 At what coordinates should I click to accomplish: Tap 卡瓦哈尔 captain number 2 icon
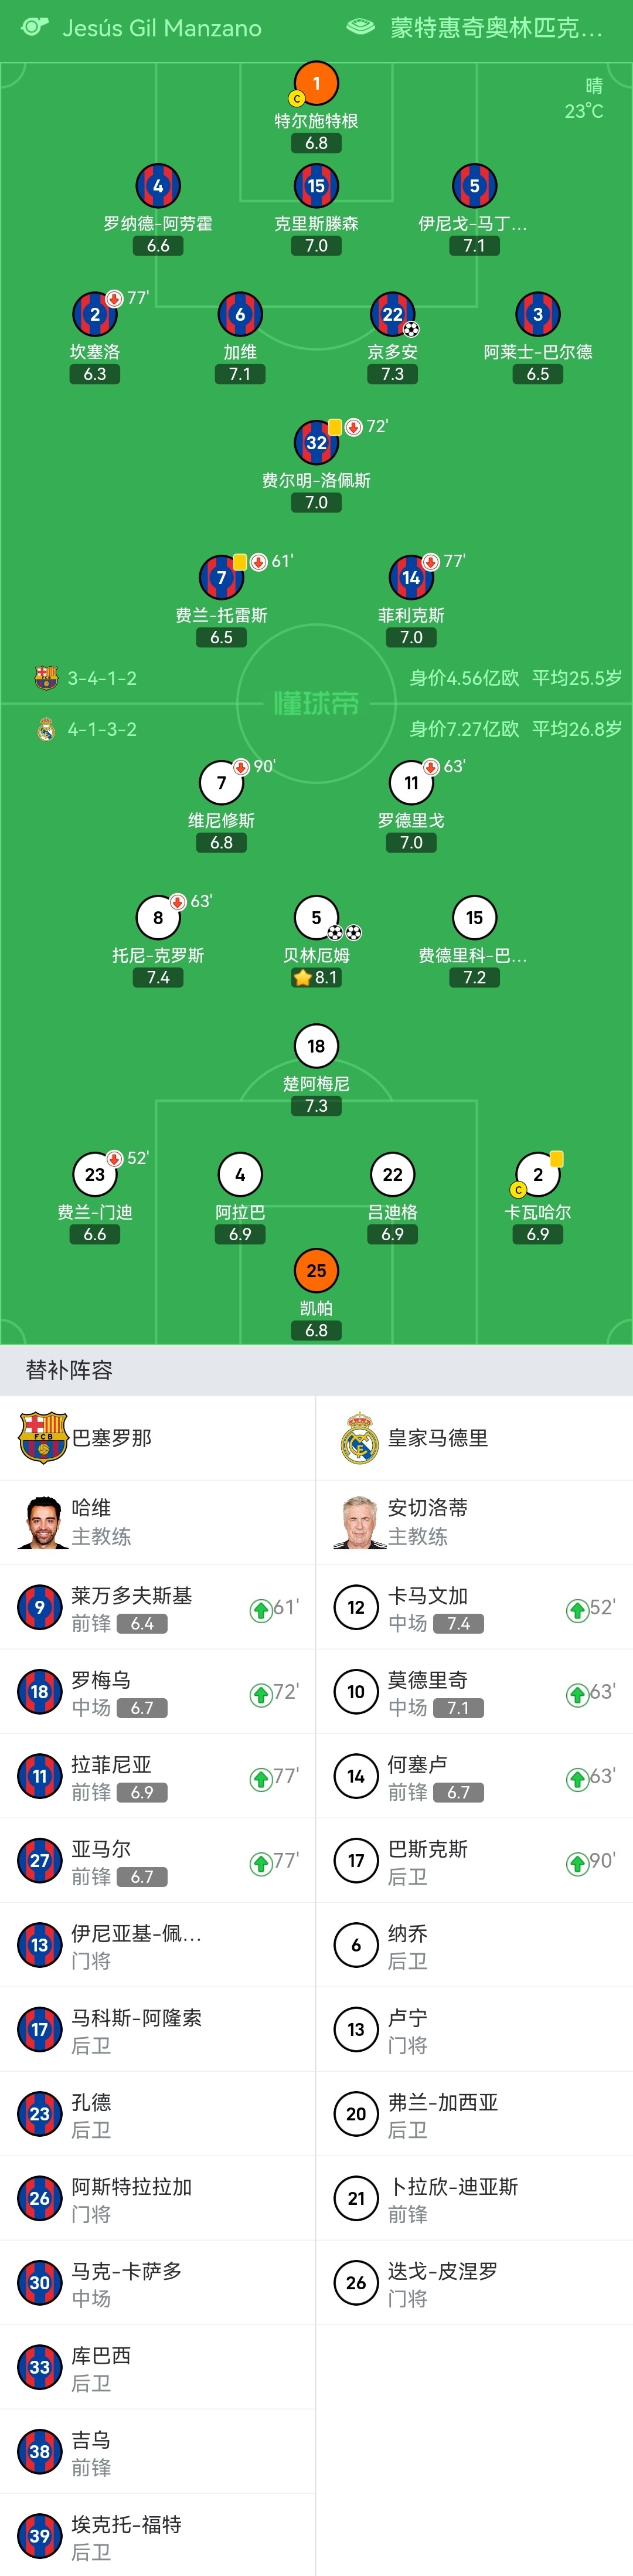coord(537,1174)
